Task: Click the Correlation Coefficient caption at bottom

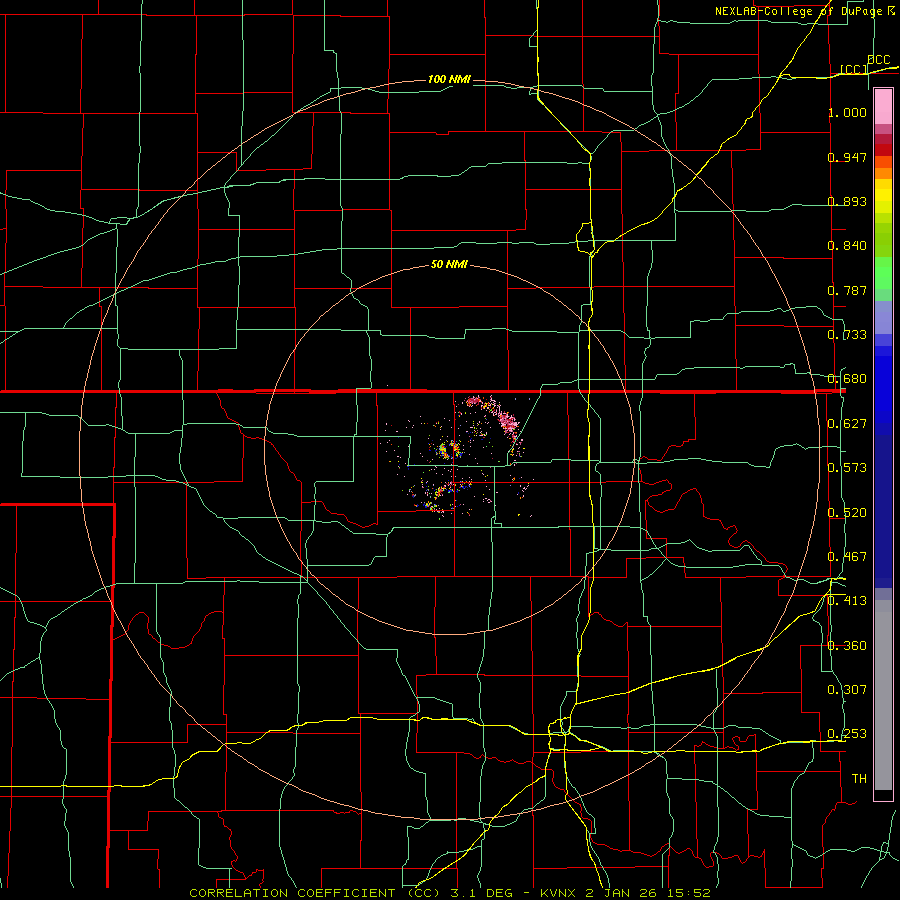Action: pyautogui.click(x=450, y=893)
